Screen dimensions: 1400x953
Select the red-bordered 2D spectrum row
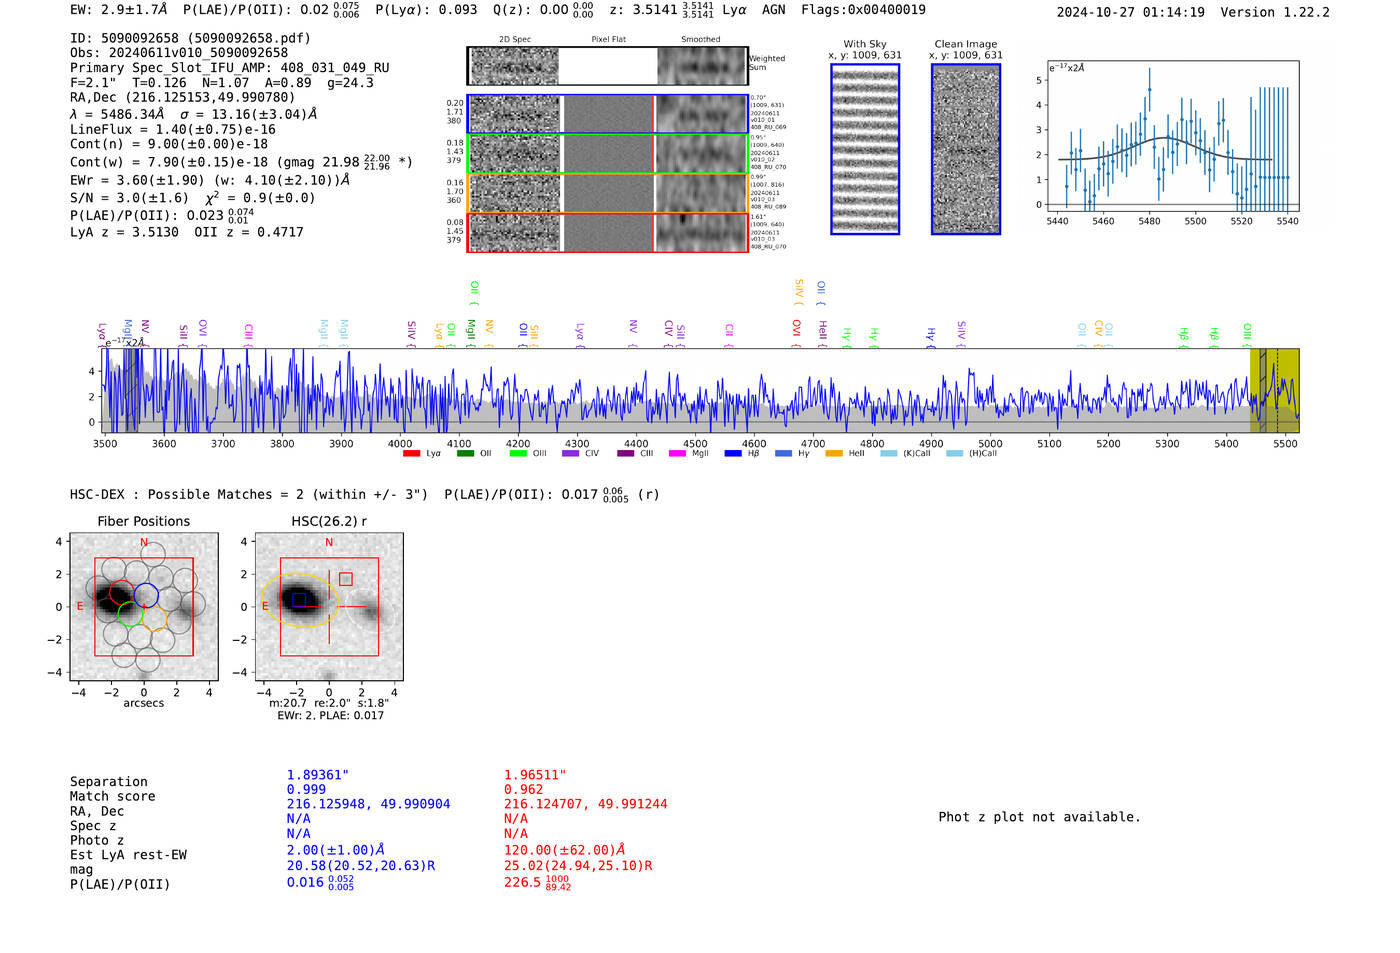pyautogui.click(x=608, y=232)
